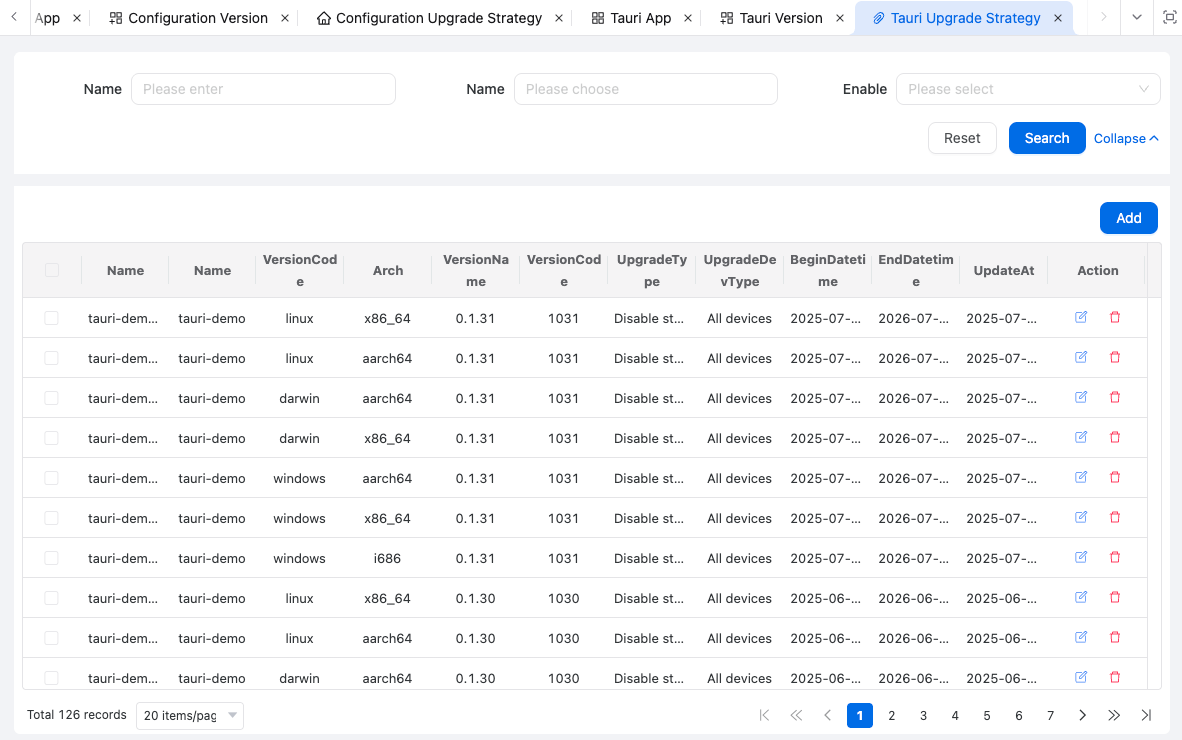The width and height of the screenshot is (1182, 740).
Task: Toggle fullscreen icon in tab bar
Action: point(1169,18)
